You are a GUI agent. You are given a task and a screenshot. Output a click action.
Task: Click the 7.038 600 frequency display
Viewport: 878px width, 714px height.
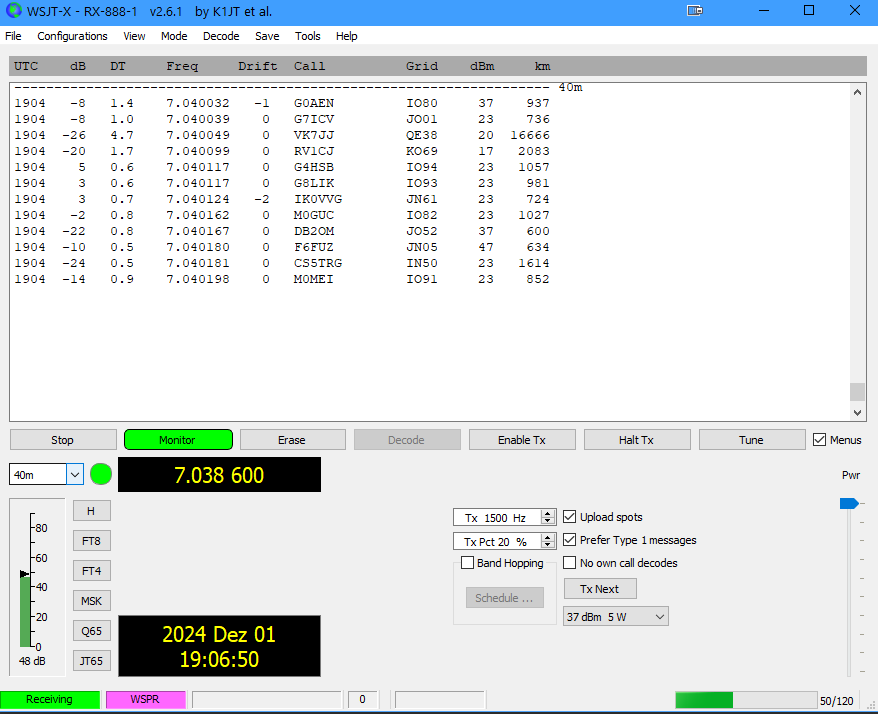tap(219, 475)
